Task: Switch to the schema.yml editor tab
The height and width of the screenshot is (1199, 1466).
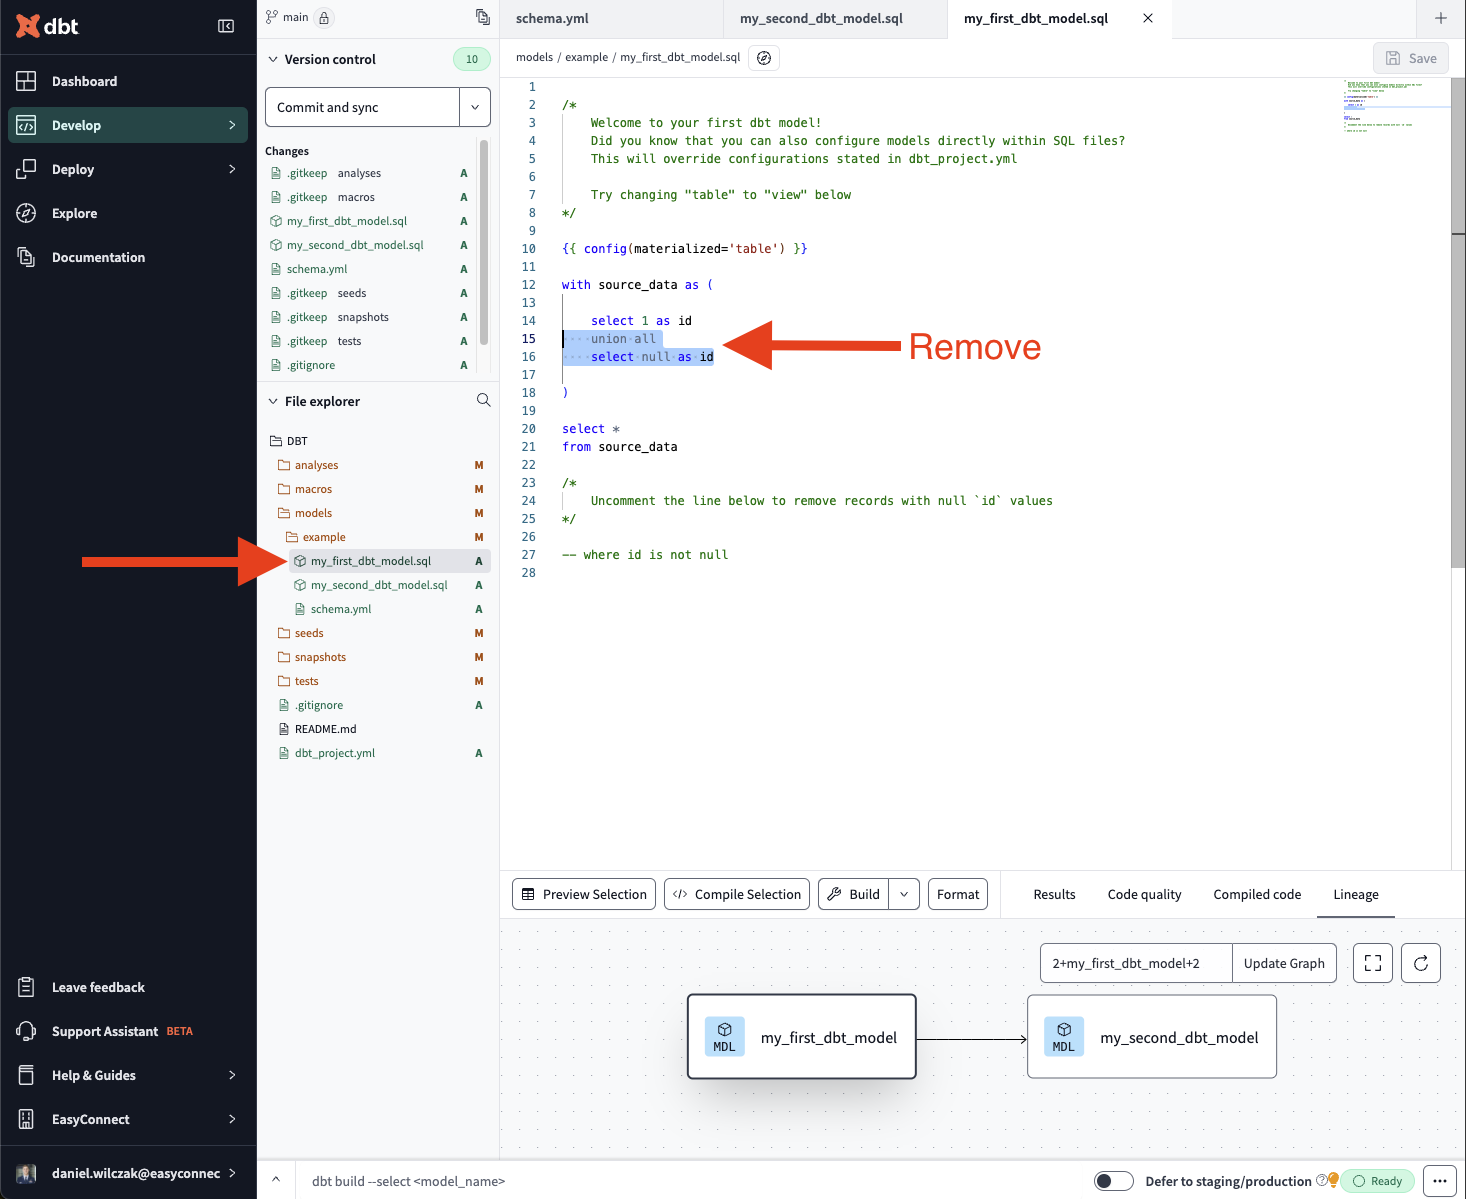Action: click(611, 19)
